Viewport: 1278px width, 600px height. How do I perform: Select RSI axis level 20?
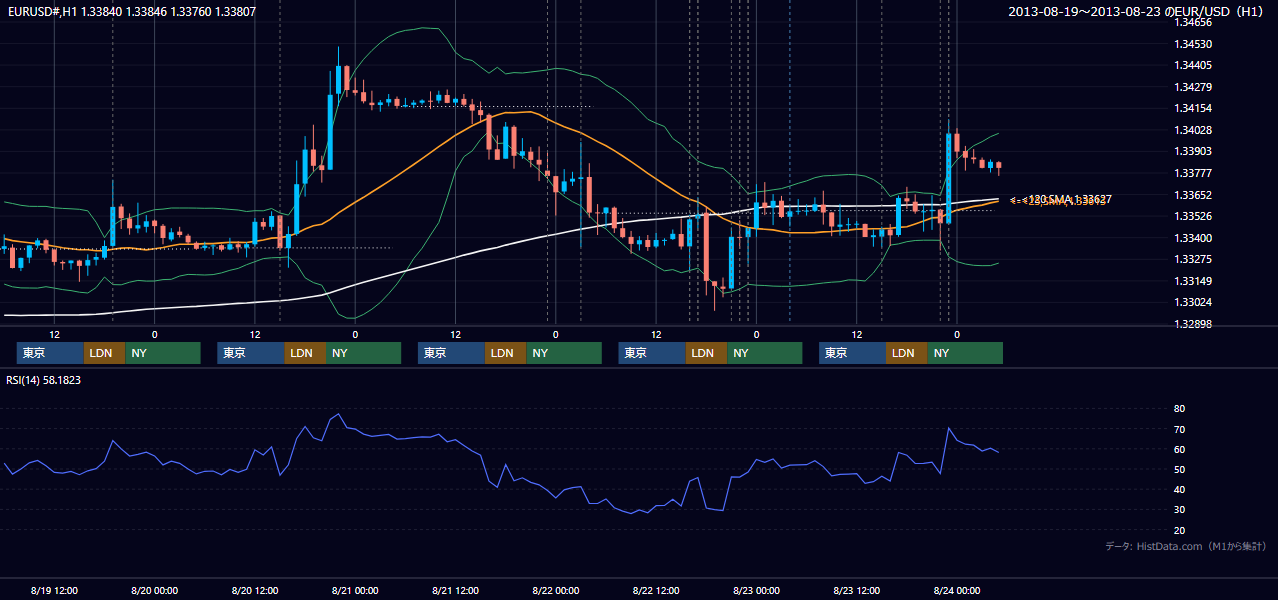(x=1179, y=530)
